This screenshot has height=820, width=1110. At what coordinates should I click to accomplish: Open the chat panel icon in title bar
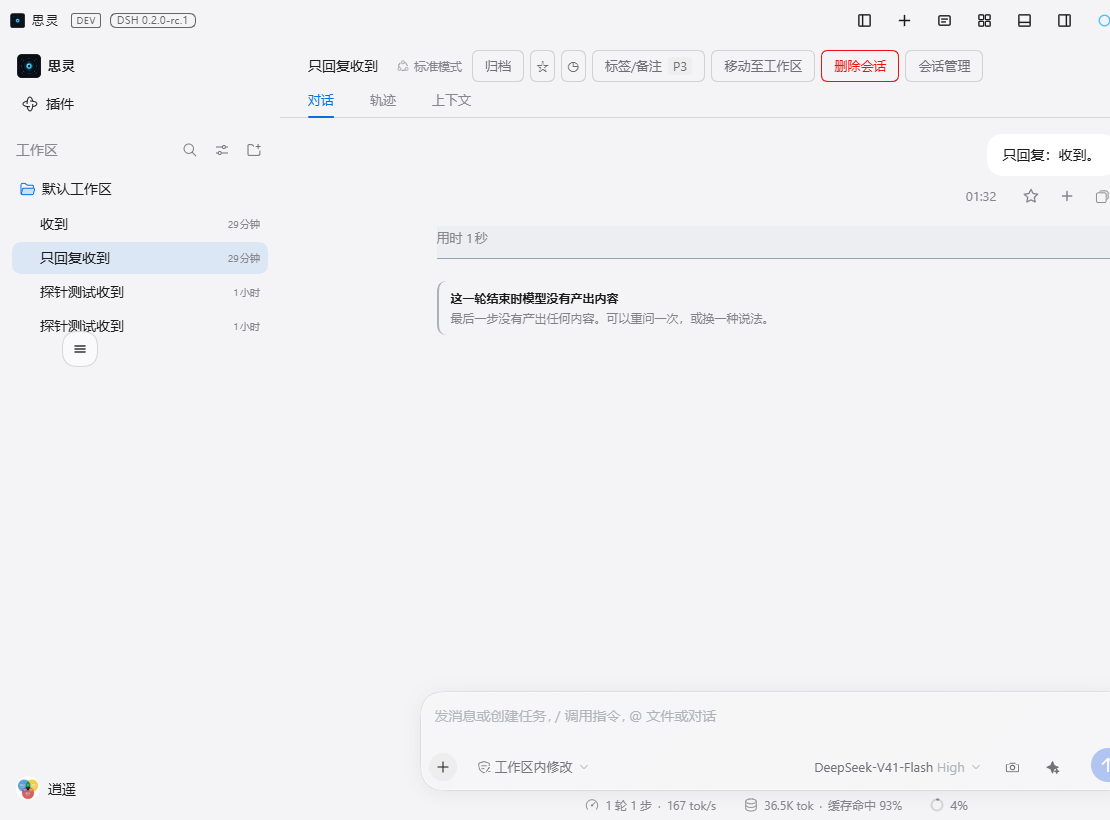(x=944, y=21)
